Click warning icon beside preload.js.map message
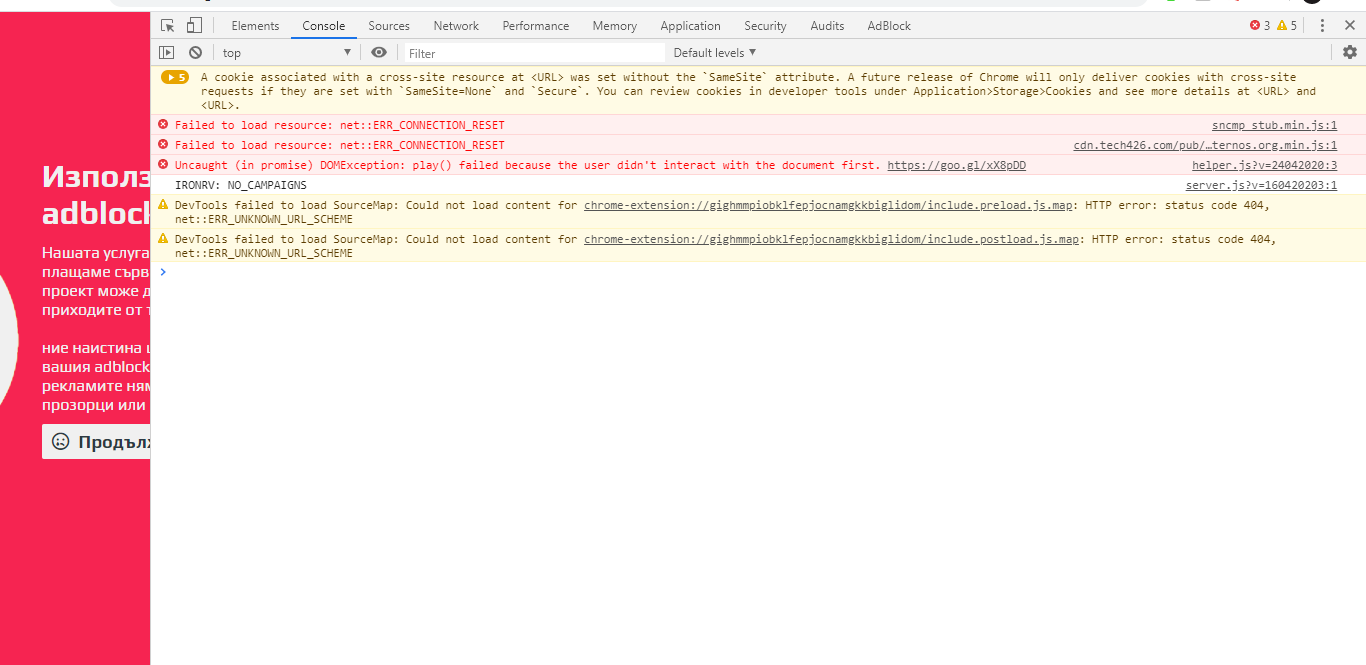This screenshot has width=1366, height=665. [x=163, y=204]
